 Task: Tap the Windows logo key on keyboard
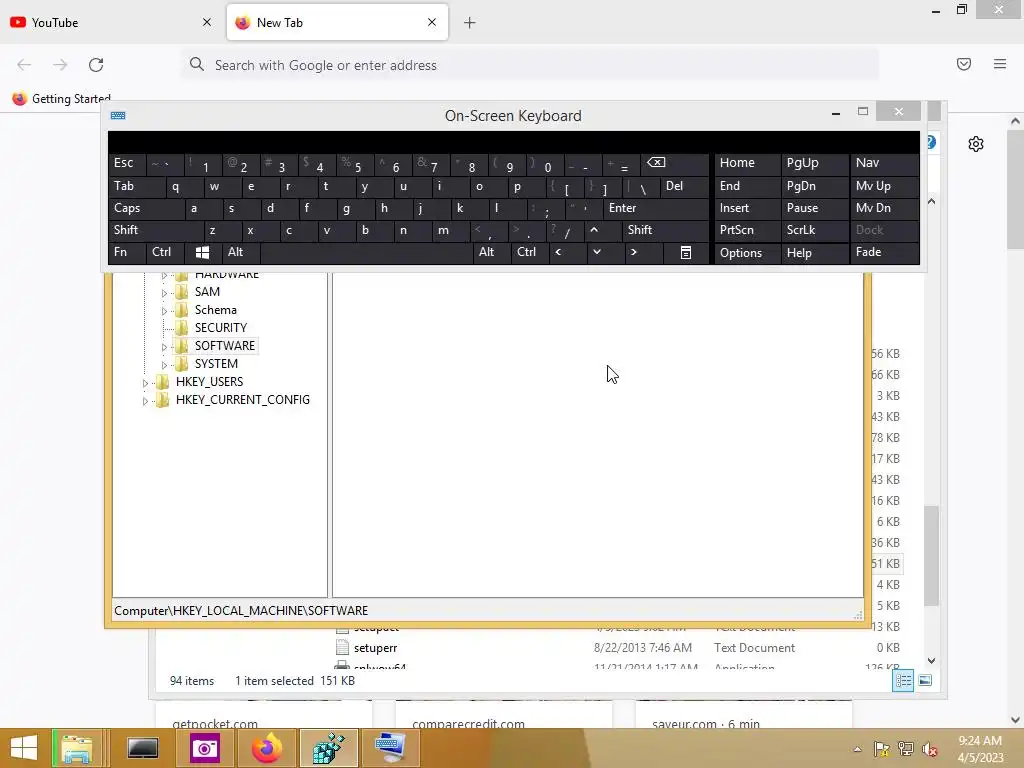tap(202, 252)
